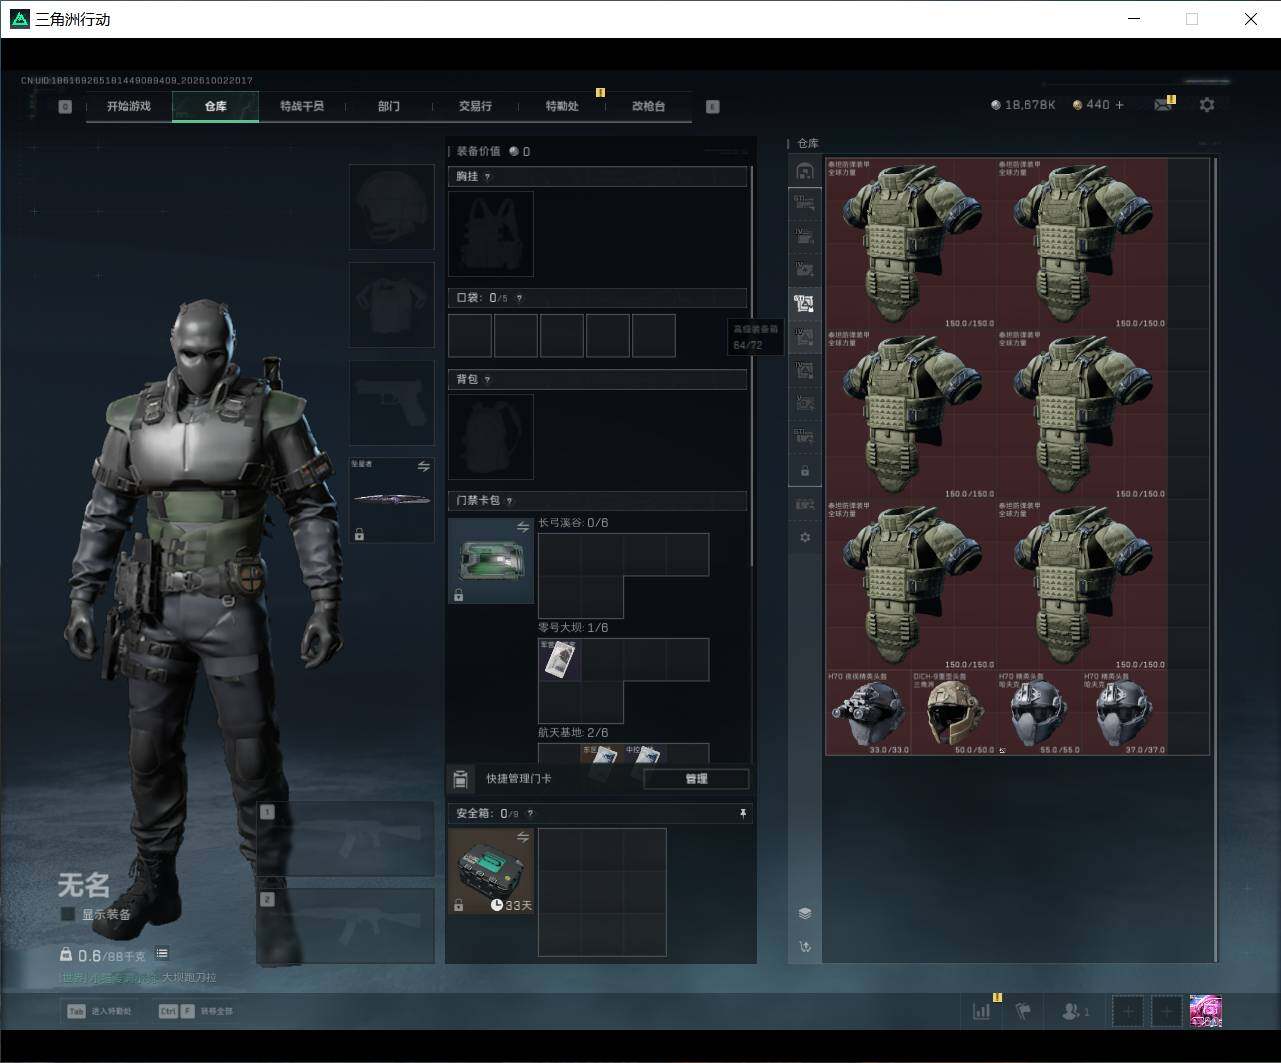This screenshot has height=1063, width=1281.
Task: Click the stack layers icon in warehouse sidebar
Action: pos(805,913)
